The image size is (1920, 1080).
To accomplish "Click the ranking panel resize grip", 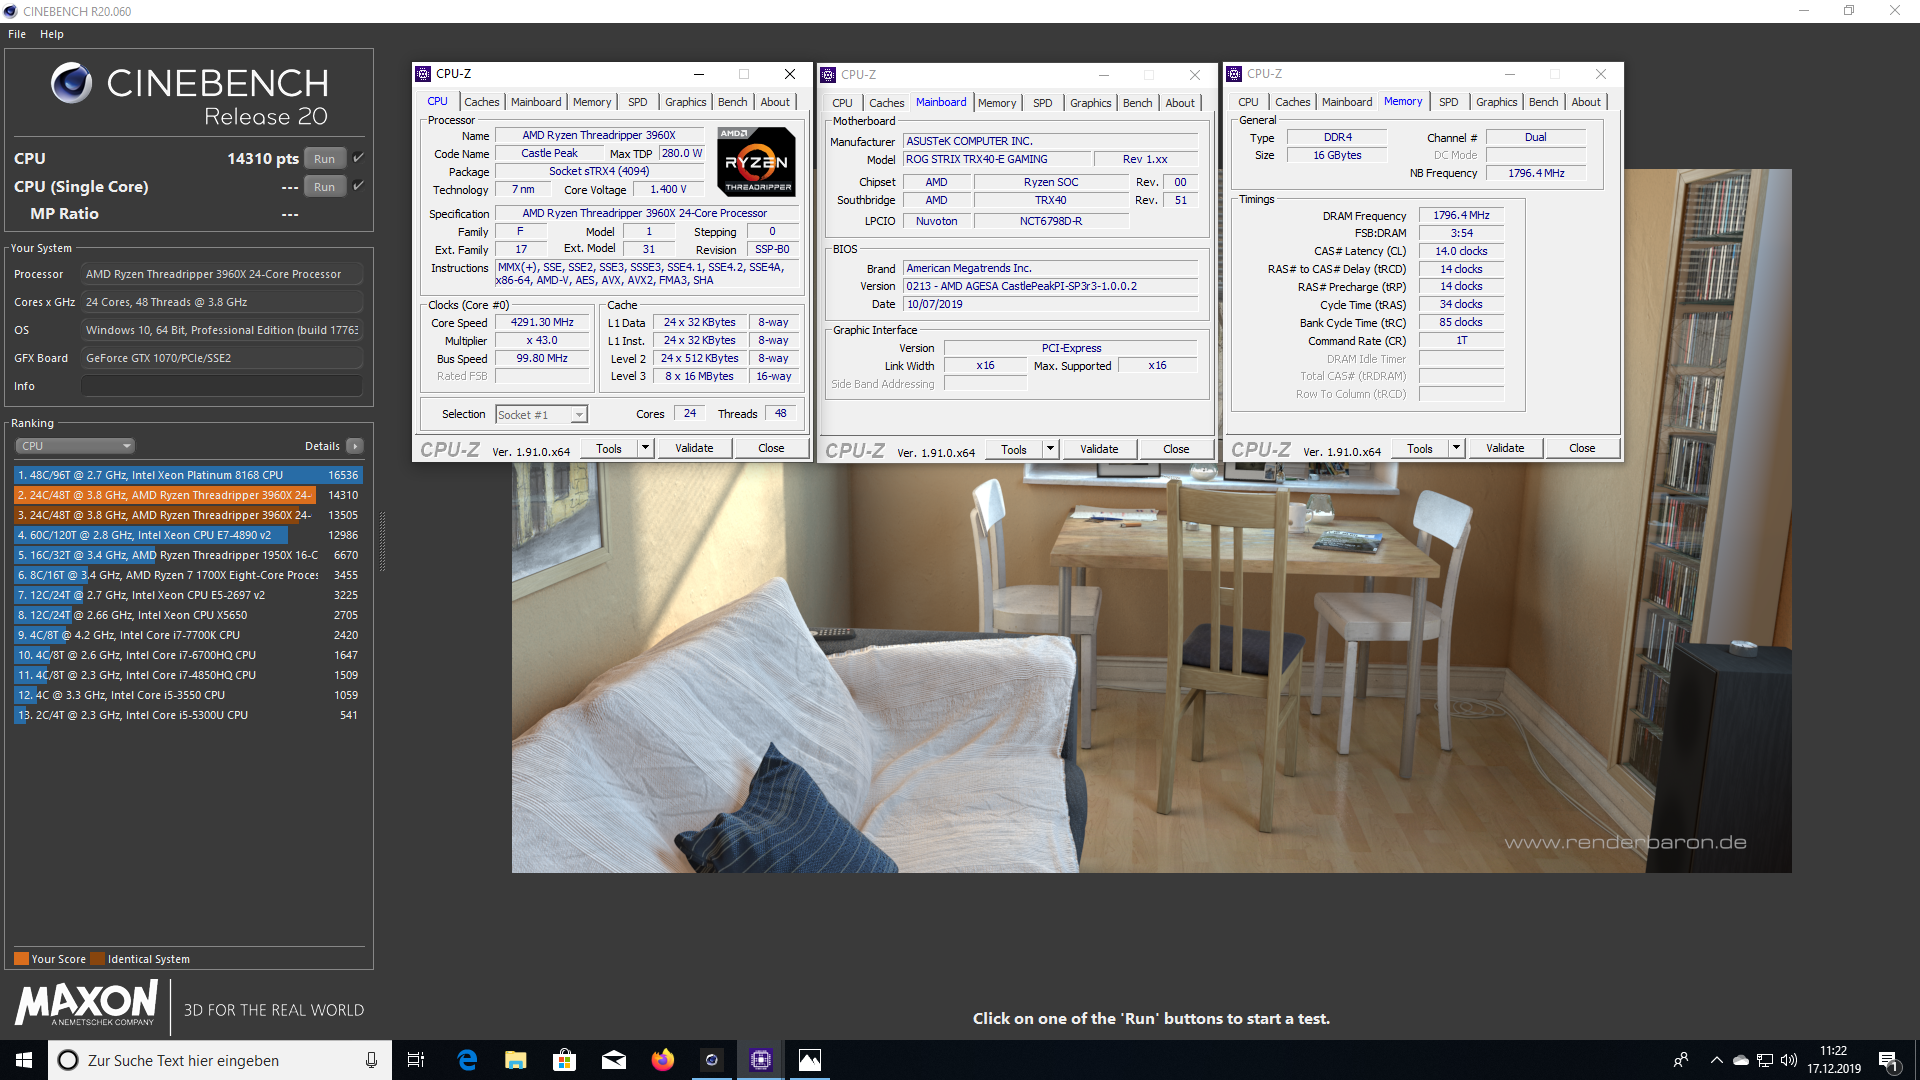I will coord(382,542).
